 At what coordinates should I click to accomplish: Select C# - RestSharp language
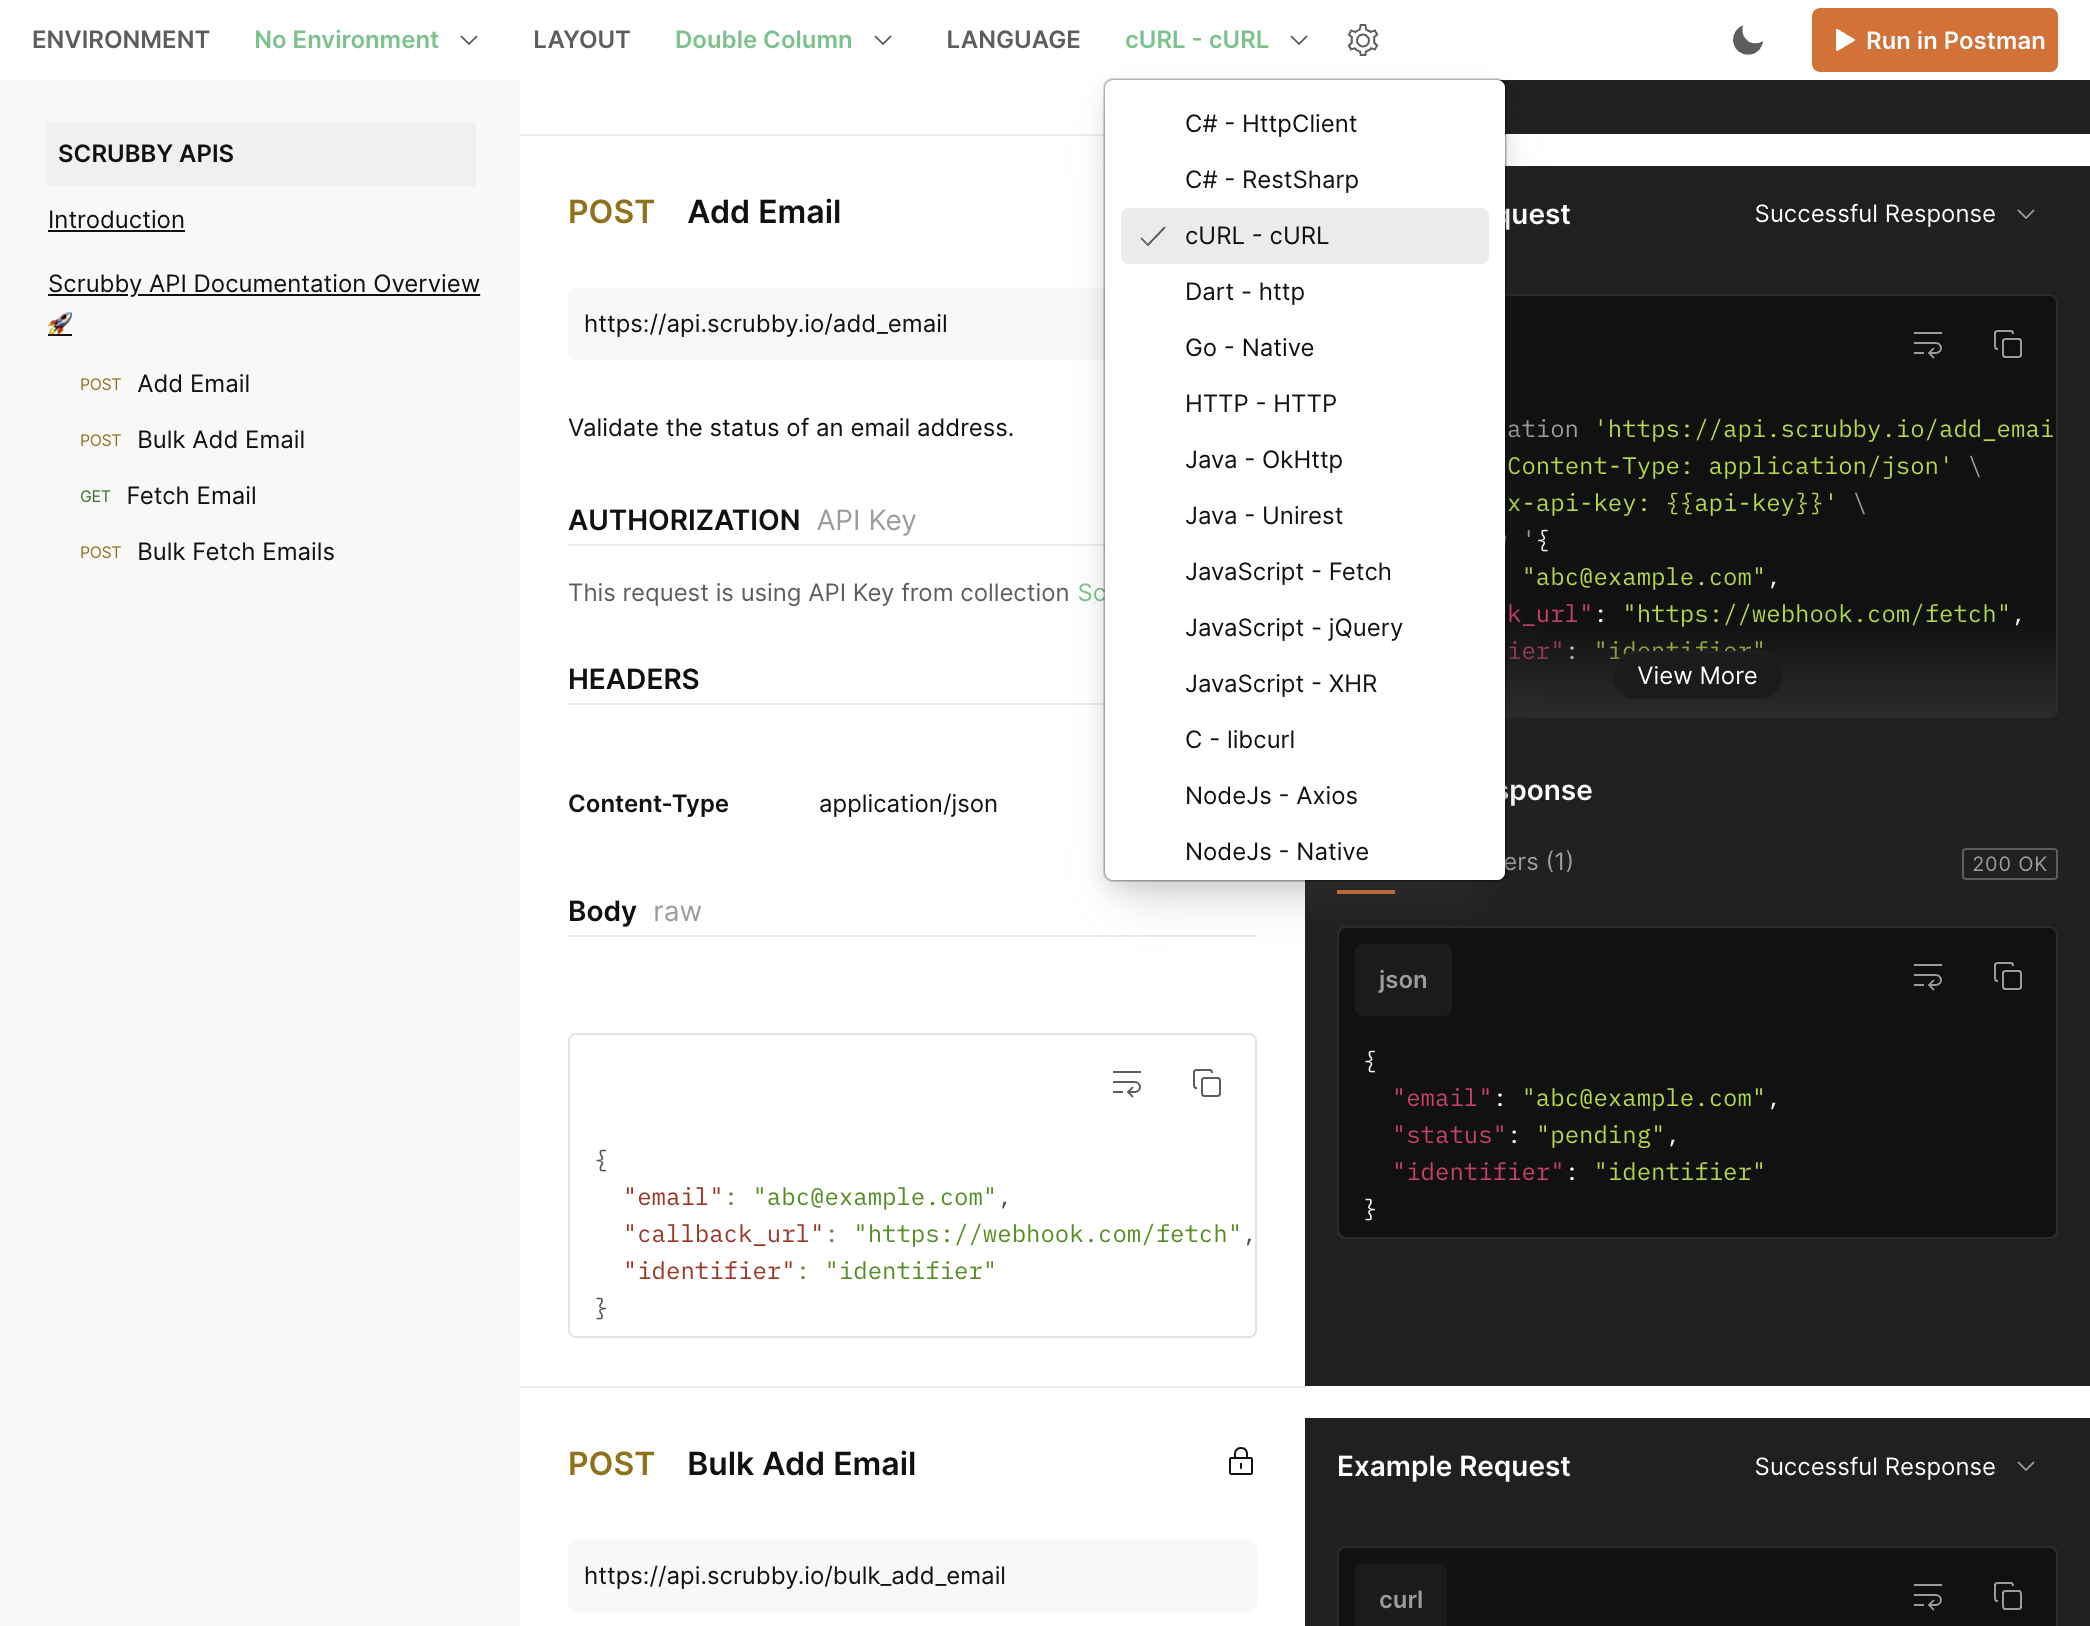[x=1304, y=180]
